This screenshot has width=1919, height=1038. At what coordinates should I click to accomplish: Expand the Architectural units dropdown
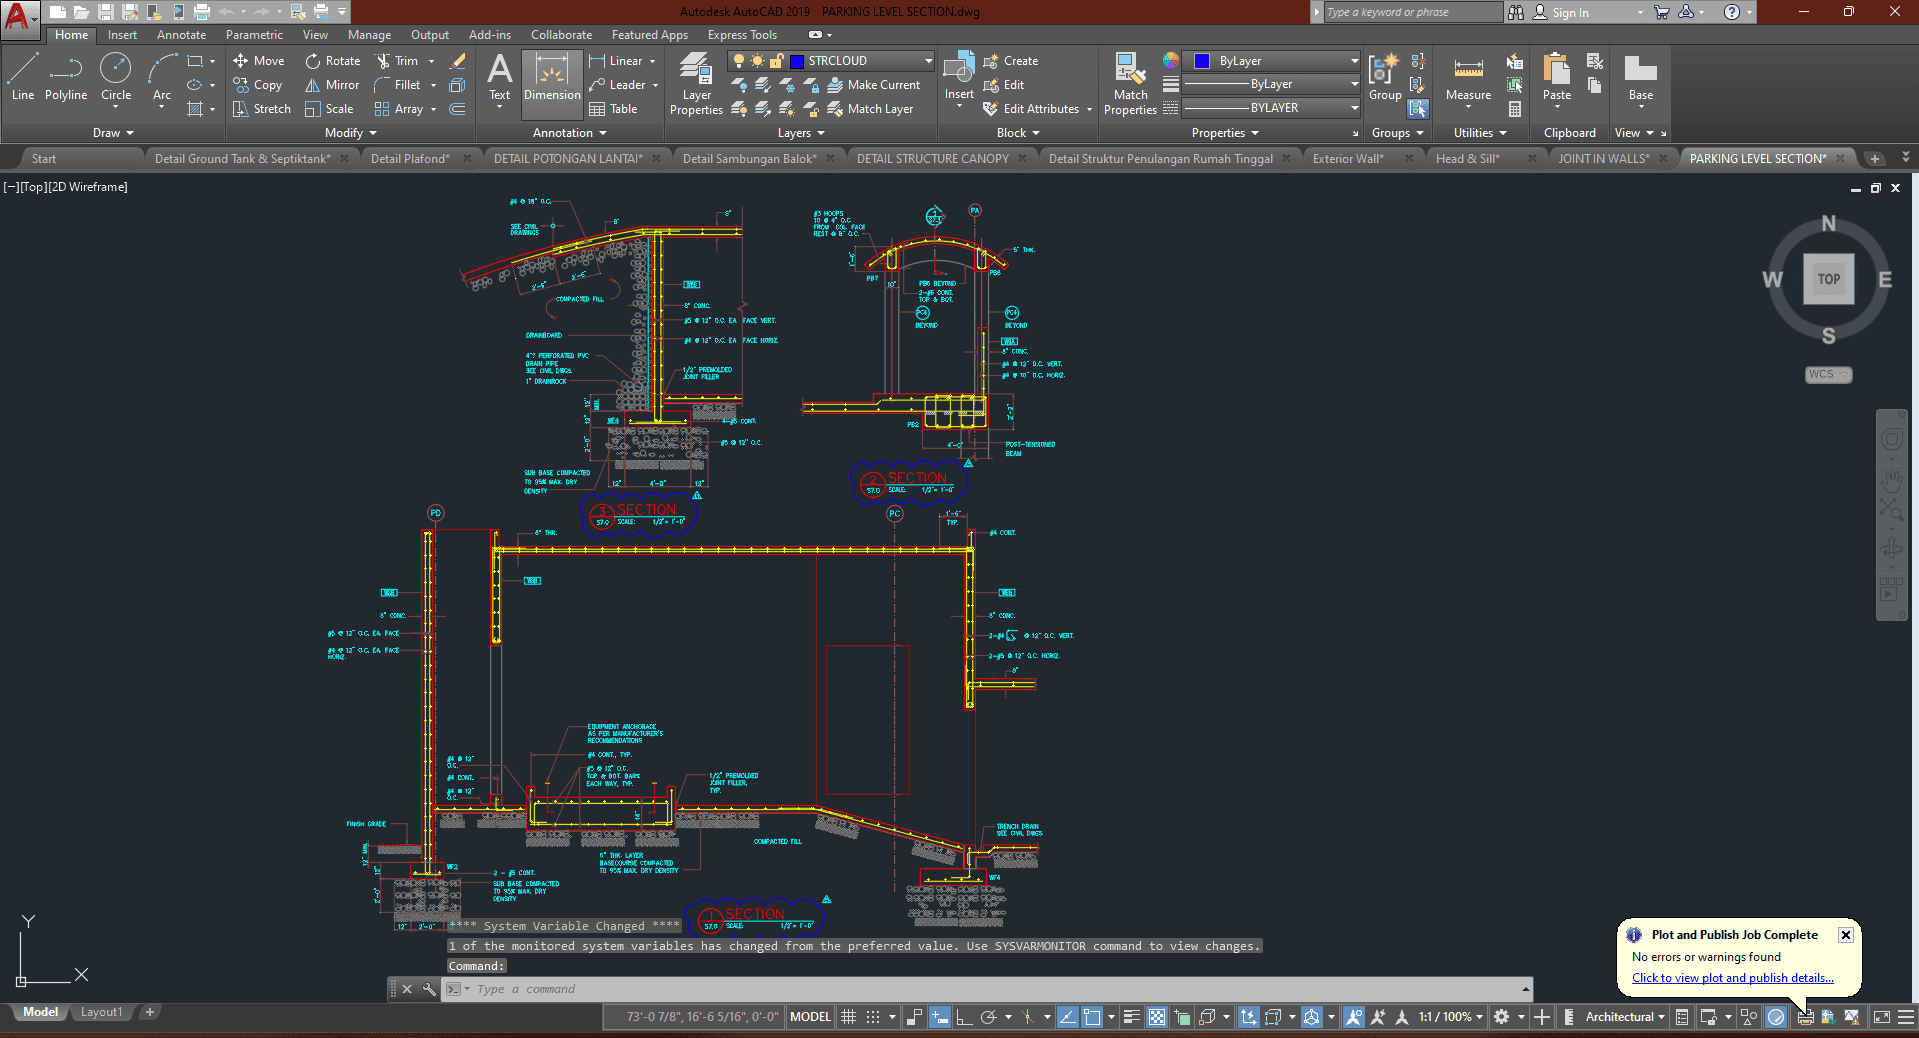[1625, 1017]
